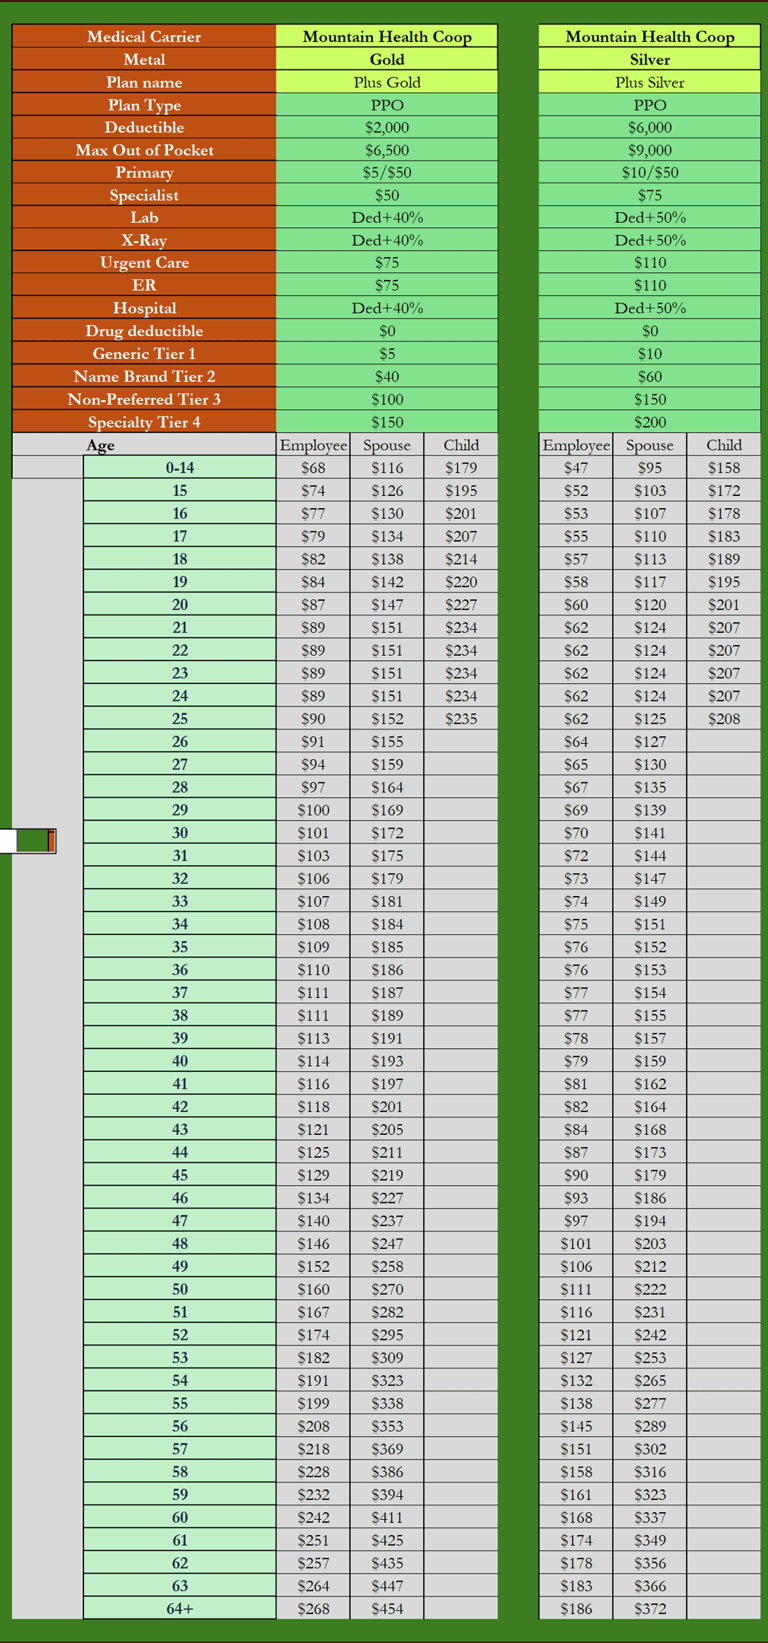Click the Gold Hospital "Ded+40%" cell
This screenshot has width=768, height=1643.
click(x=387, y=308)
